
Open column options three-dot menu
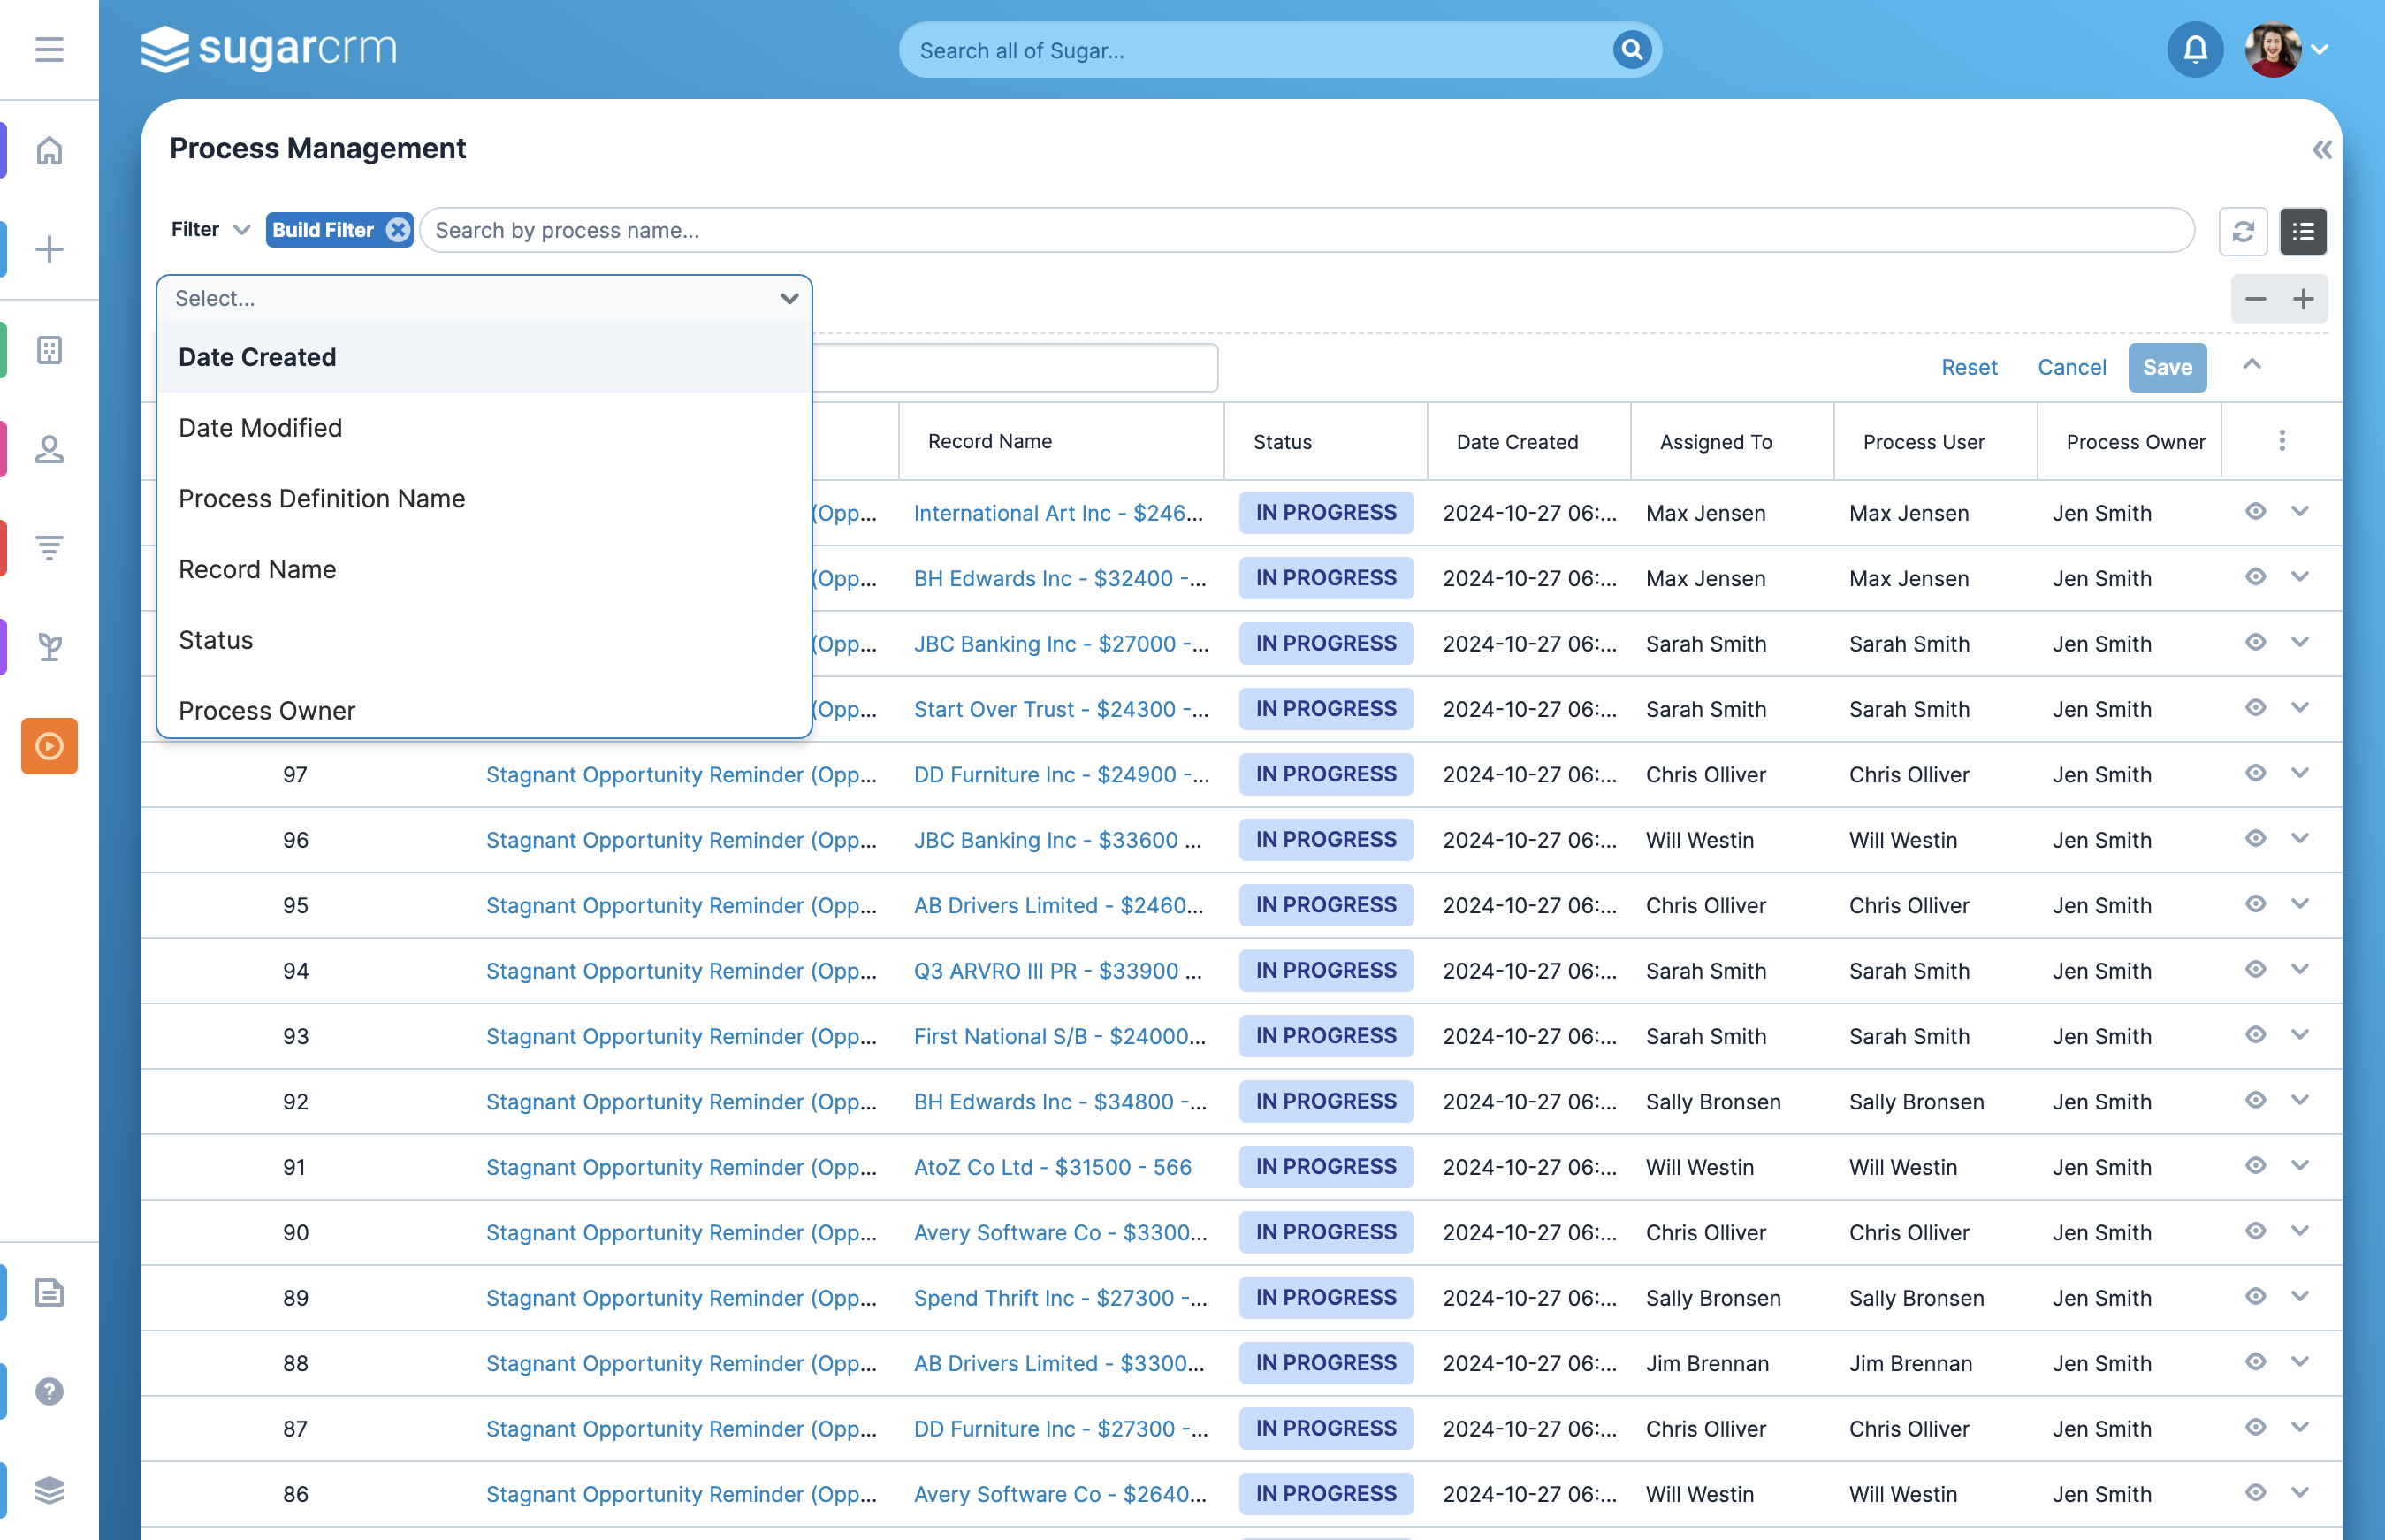click(x=2281, y=441)
